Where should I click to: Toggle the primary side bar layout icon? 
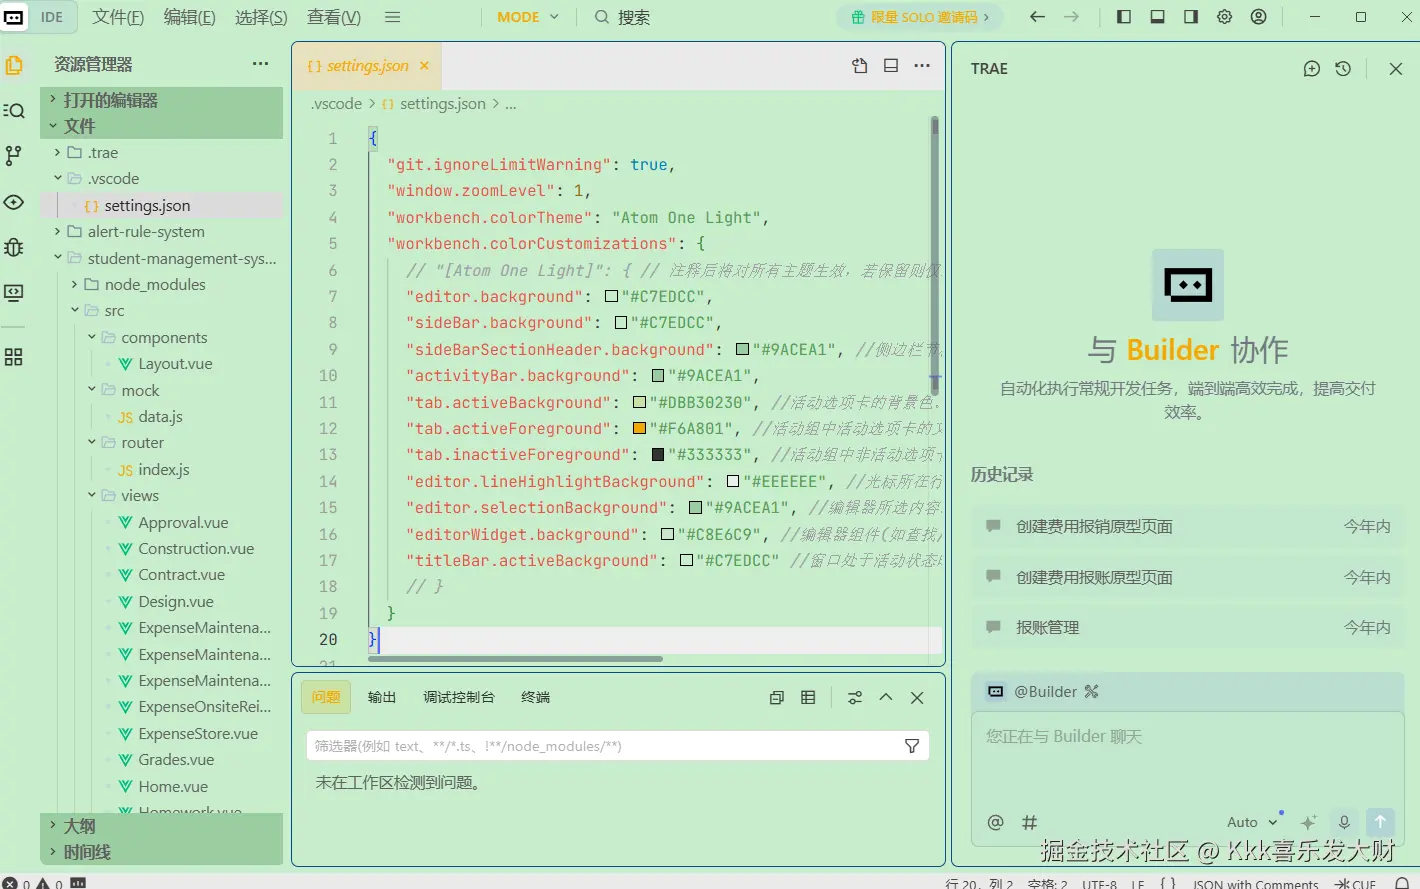pos(1124,17)
